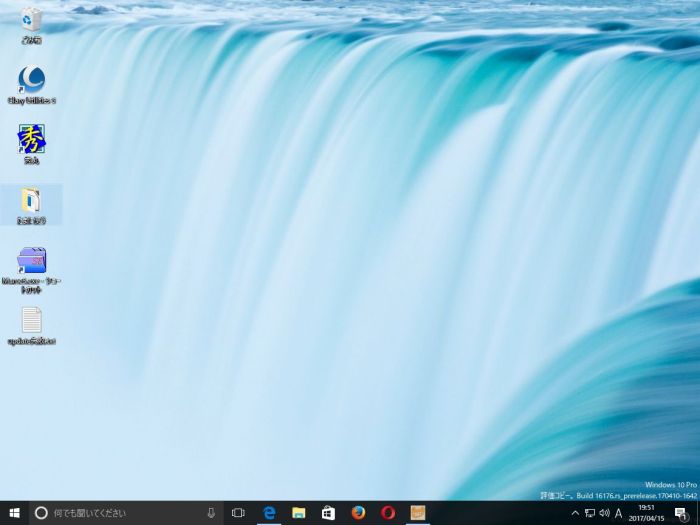
Task: Open the network status tray icon
Action: coord(590,512)
